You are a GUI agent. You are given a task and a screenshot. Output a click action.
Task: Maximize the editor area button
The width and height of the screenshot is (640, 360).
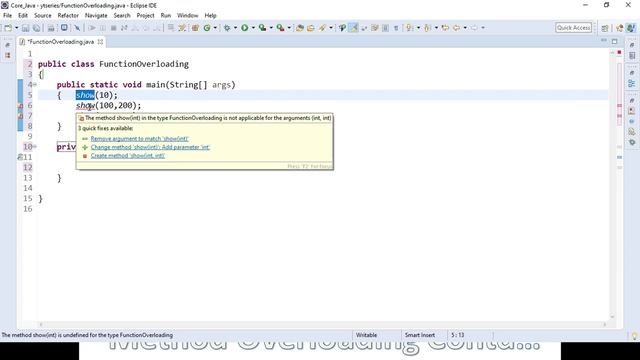pyautogui.click(x=615, y=41)
